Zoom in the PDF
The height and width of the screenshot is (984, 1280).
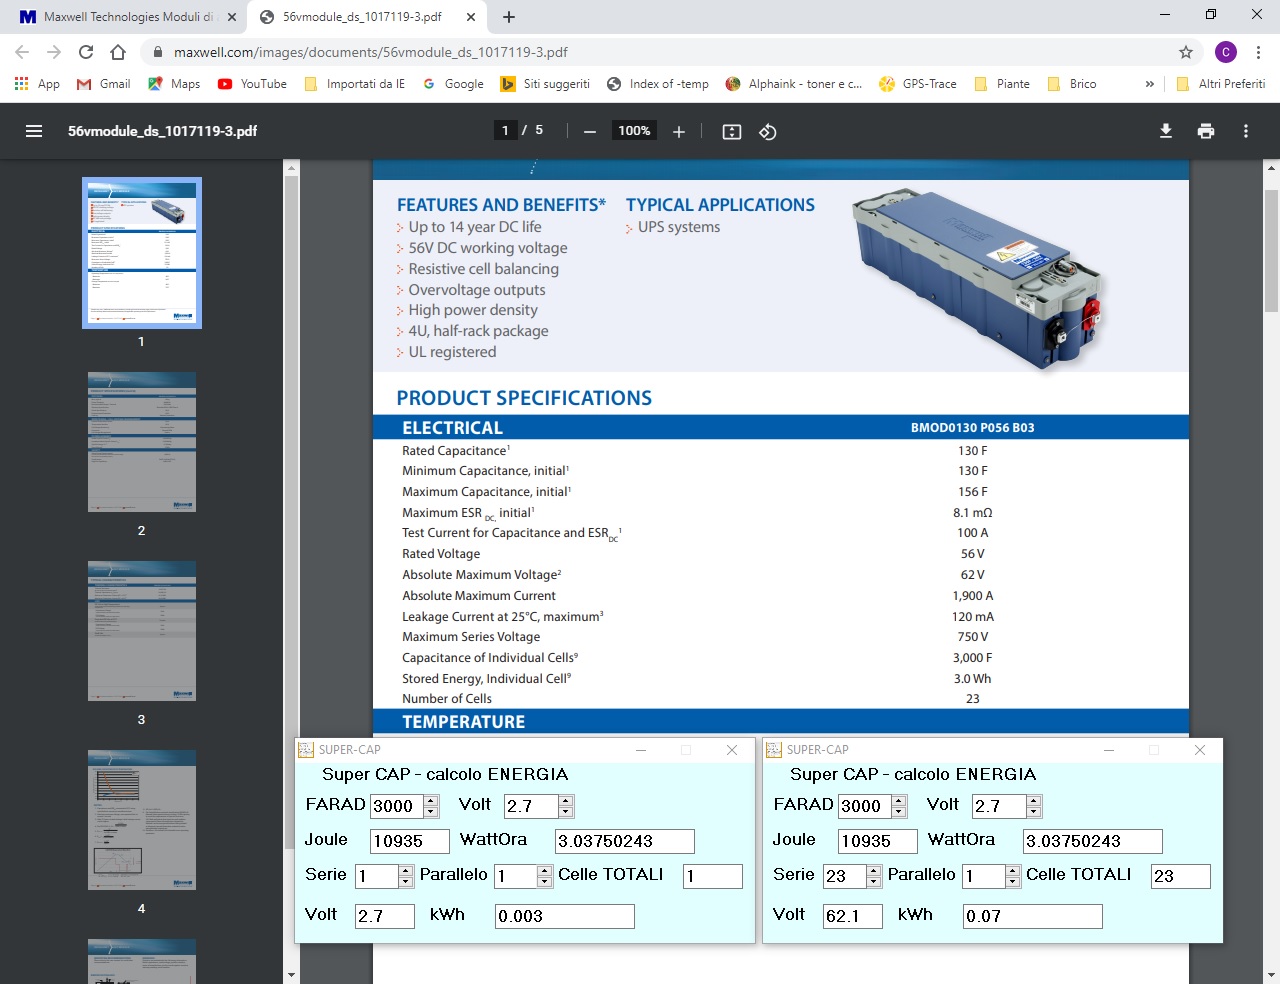[x=679, y=131]
